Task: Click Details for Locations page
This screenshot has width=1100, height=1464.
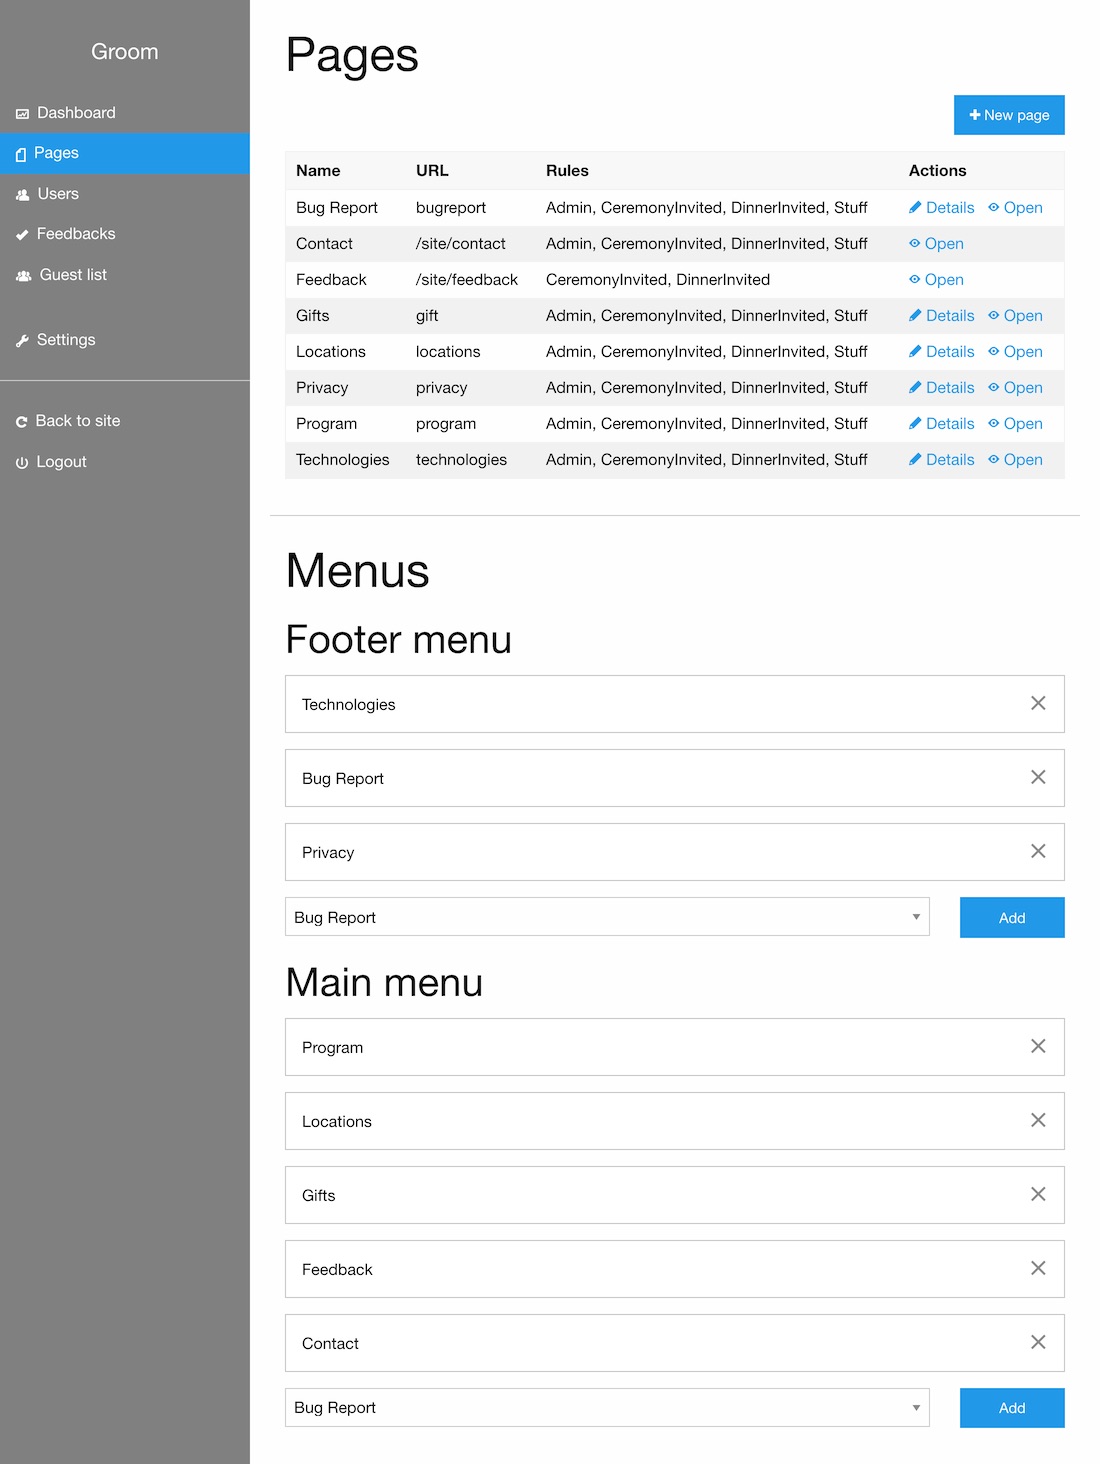Action: tap(941, 352)
